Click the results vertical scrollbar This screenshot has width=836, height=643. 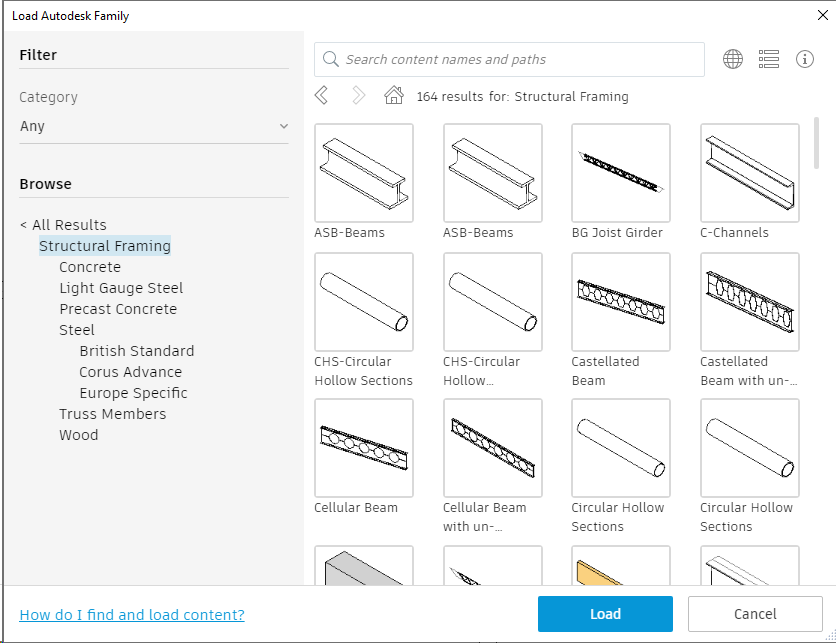[x=816, y=143]
